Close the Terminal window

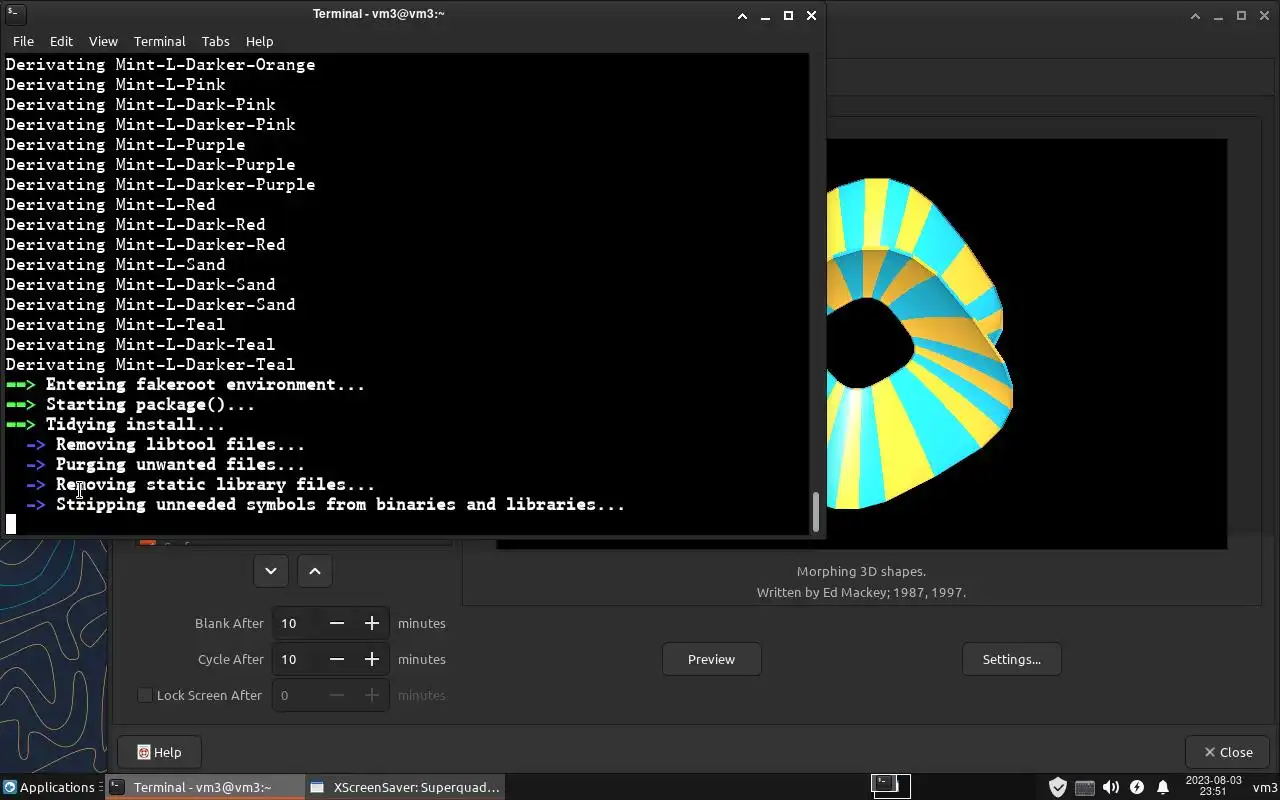tap(811, 15)
